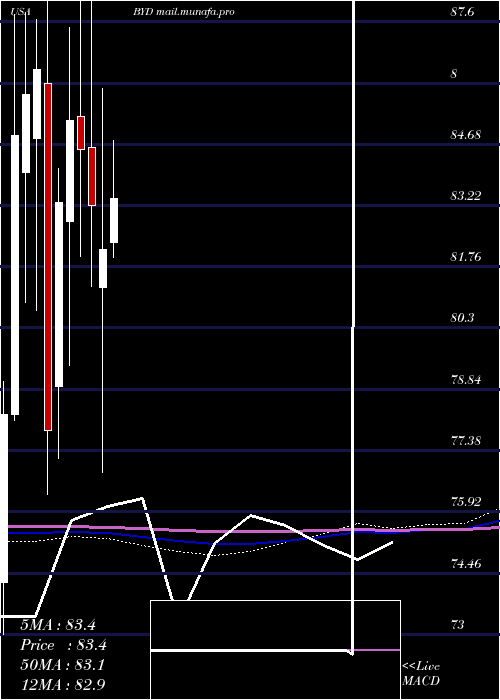
Task: Click the 80.3 price axis label
Action: 462,318
